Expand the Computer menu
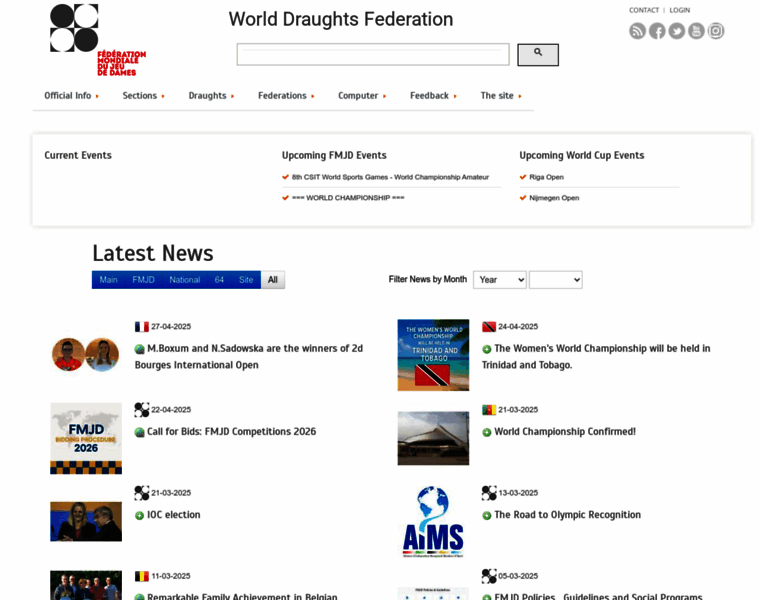Image resolution: width=760 pixels, height=600 pixels. (x=362, y=96)
